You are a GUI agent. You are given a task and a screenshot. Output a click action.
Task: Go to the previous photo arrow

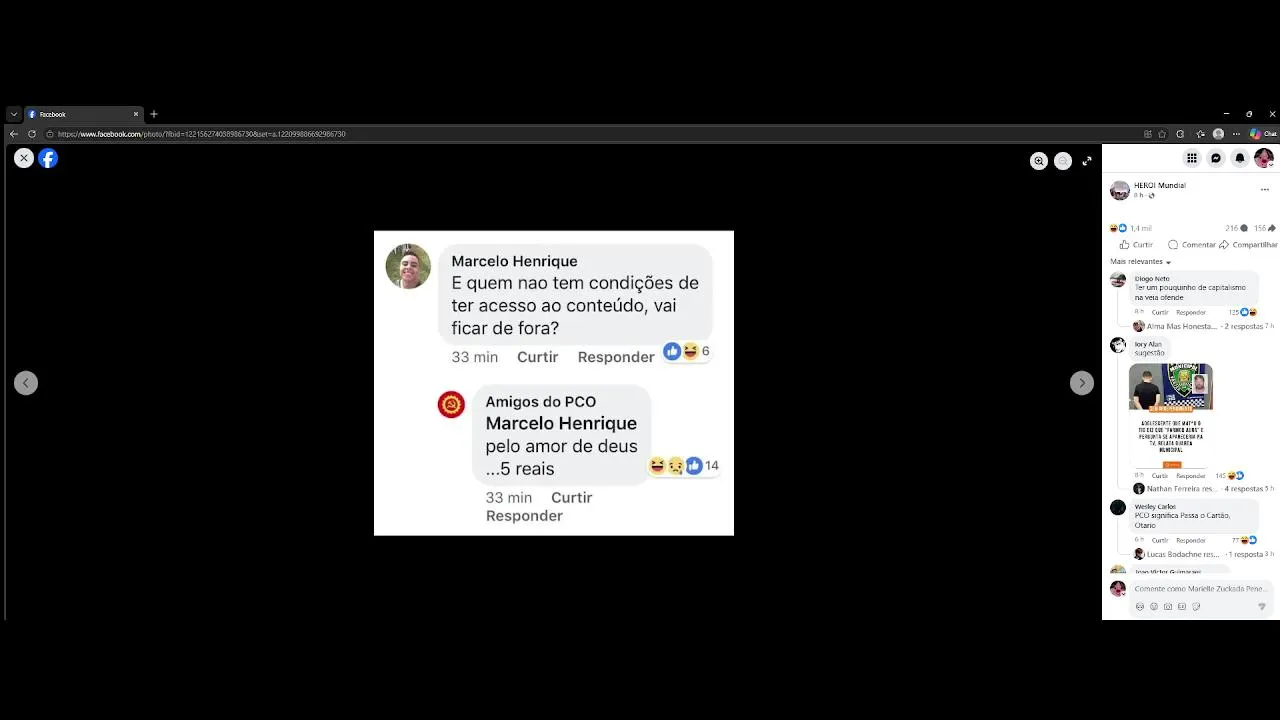tap(26, 383)
